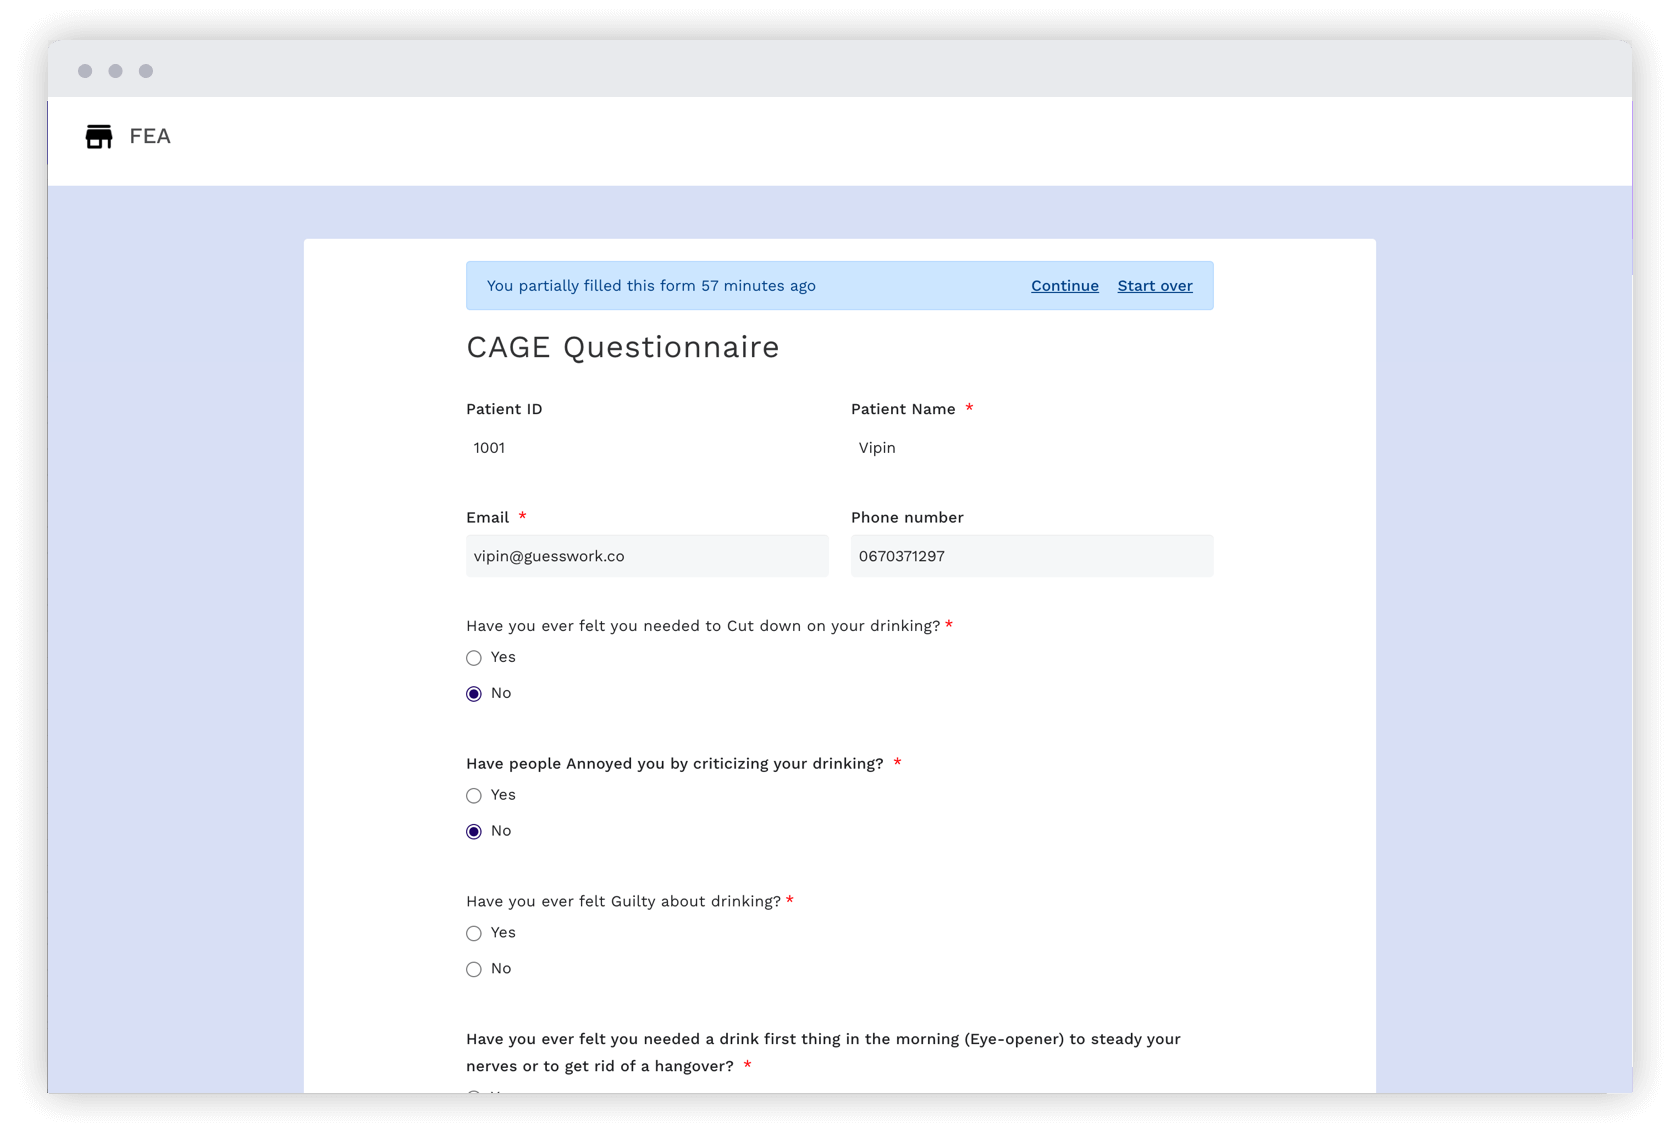The width and height of the screenshot is (1672, 1135).
Task: Click the Eye-opener question text
Action: click(x=822, y=1039)
